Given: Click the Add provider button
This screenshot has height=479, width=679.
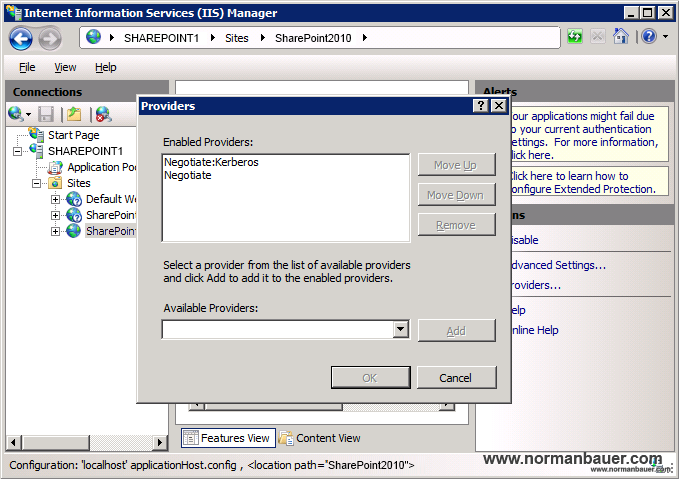Looking at the screenshot, I should [456, 331].
